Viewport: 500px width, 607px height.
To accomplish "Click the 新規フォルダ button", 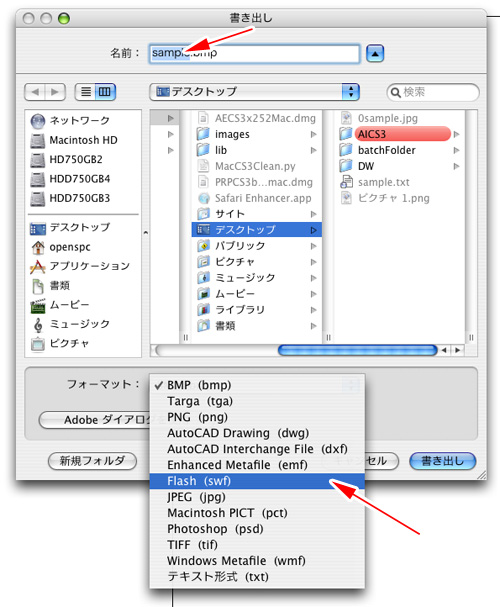I will [92, 461].
